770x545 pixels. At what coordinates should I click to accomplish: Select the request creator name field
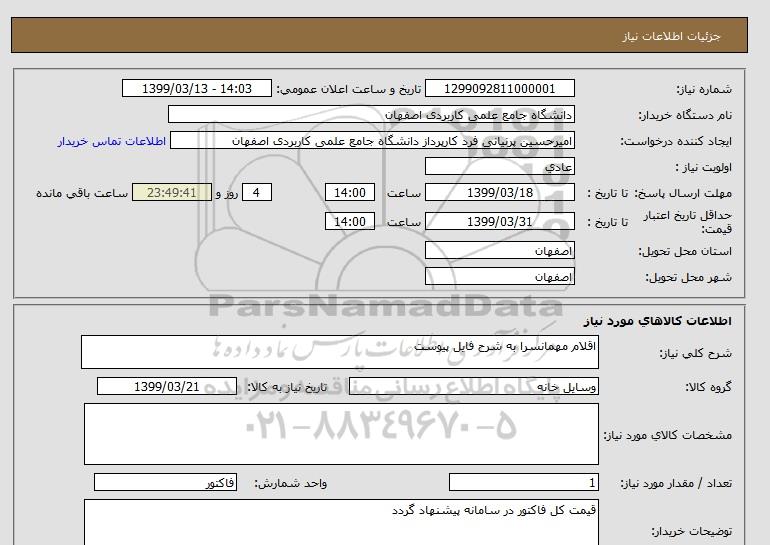point(372,140)
